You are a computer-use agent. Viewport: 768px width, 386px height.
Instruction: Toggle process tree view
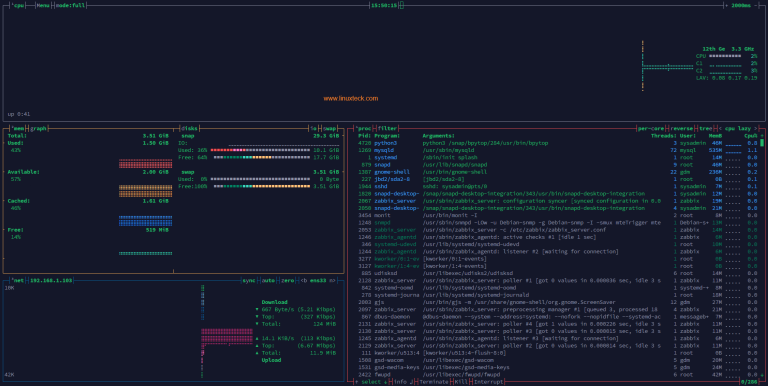click(x=705, y=128)
